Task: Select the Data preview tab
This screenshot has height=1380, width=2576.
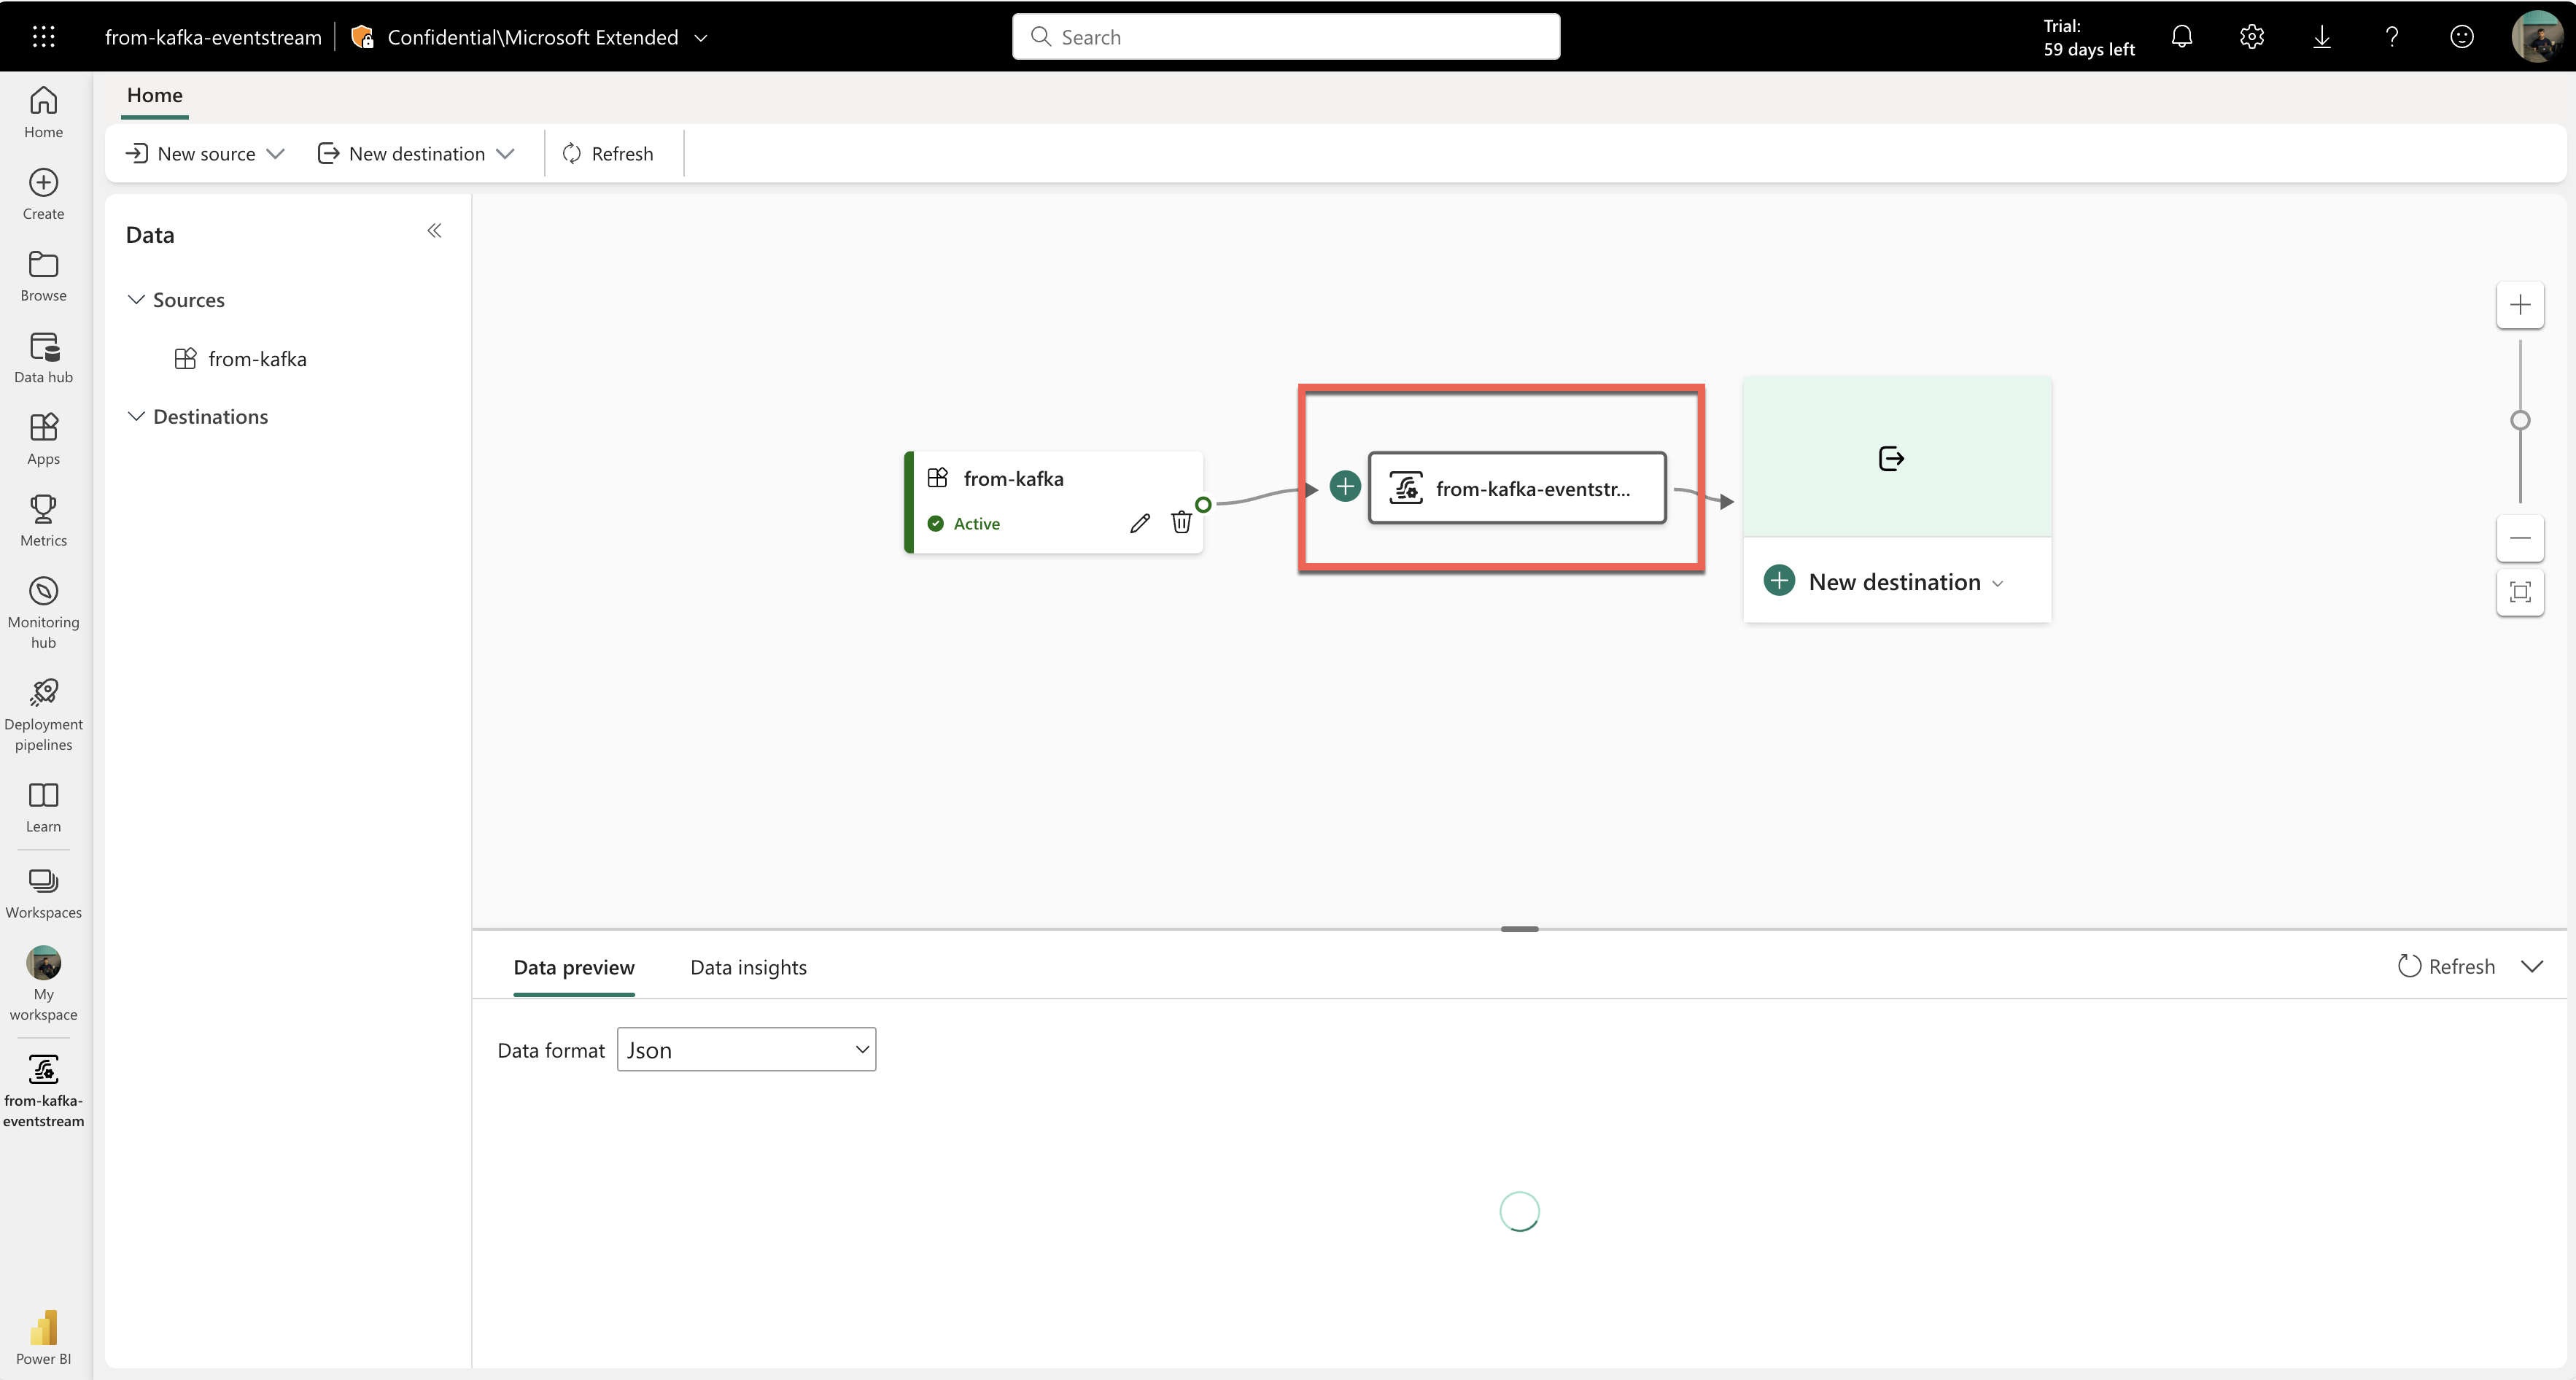Action: 574,967
